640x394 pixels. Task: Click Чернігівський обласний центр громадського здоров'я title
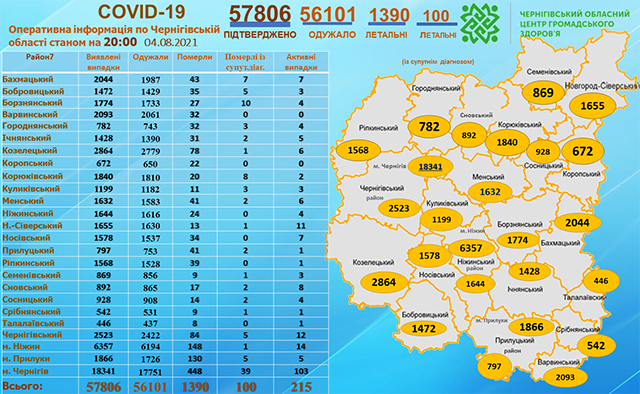point(575,24)
